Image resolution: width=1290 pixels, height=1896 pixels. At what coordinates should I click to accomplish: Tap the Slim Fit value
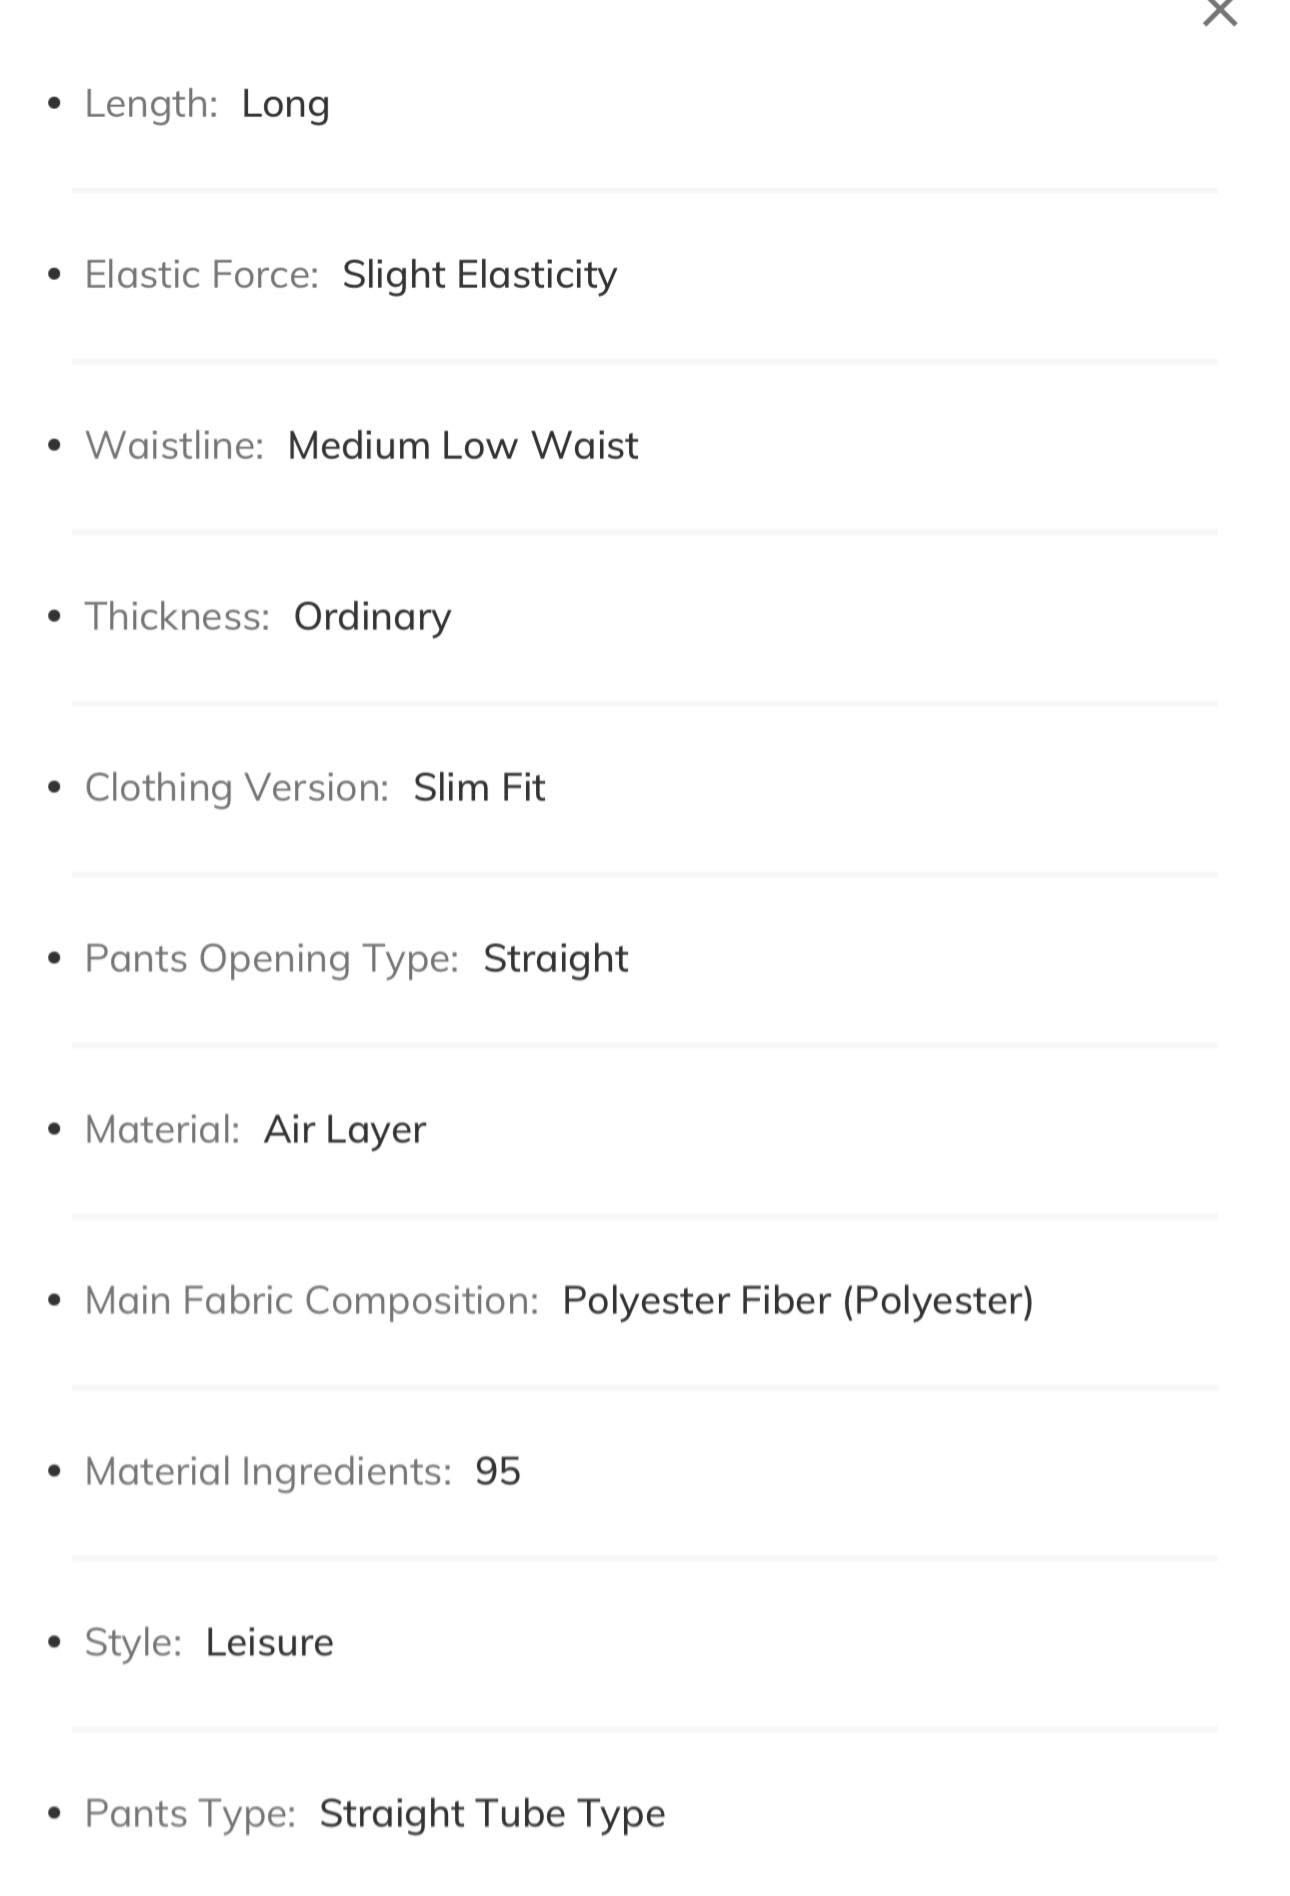pyautogui.click(x=479, y=787)
